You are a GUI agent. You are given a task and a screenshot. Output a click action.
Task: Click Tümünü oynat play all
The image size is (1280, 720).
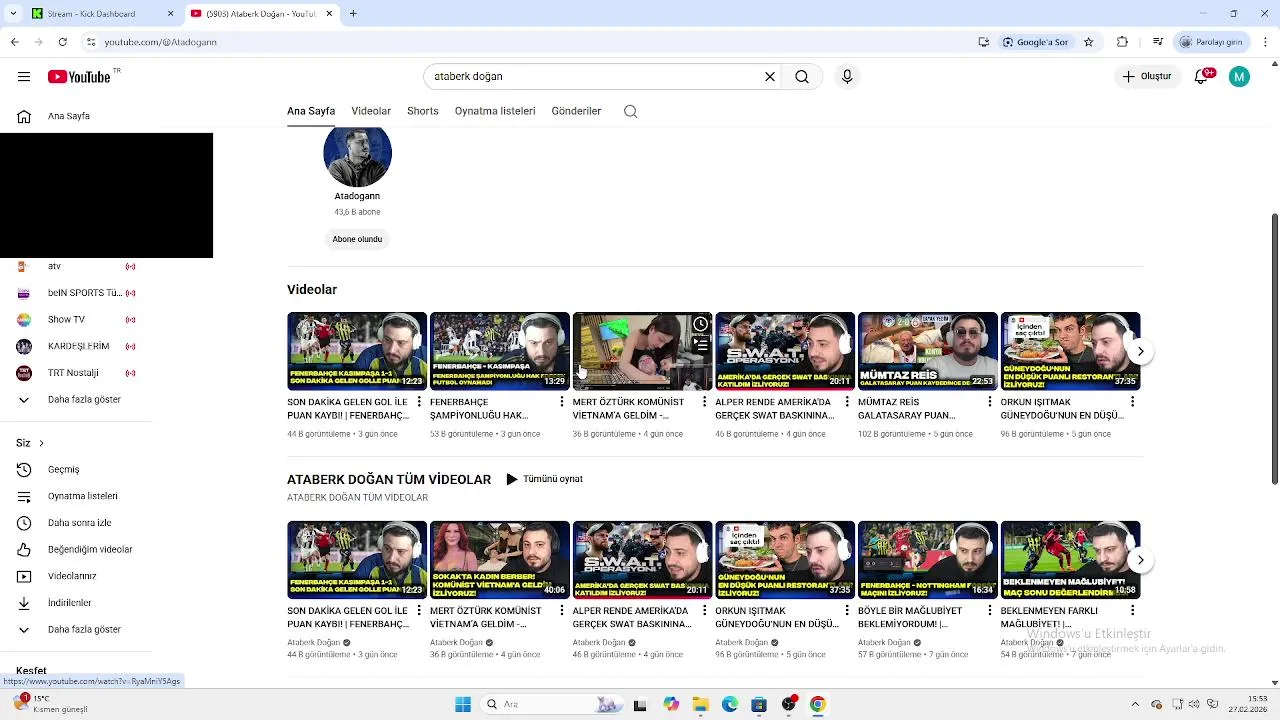click(544, 479)
